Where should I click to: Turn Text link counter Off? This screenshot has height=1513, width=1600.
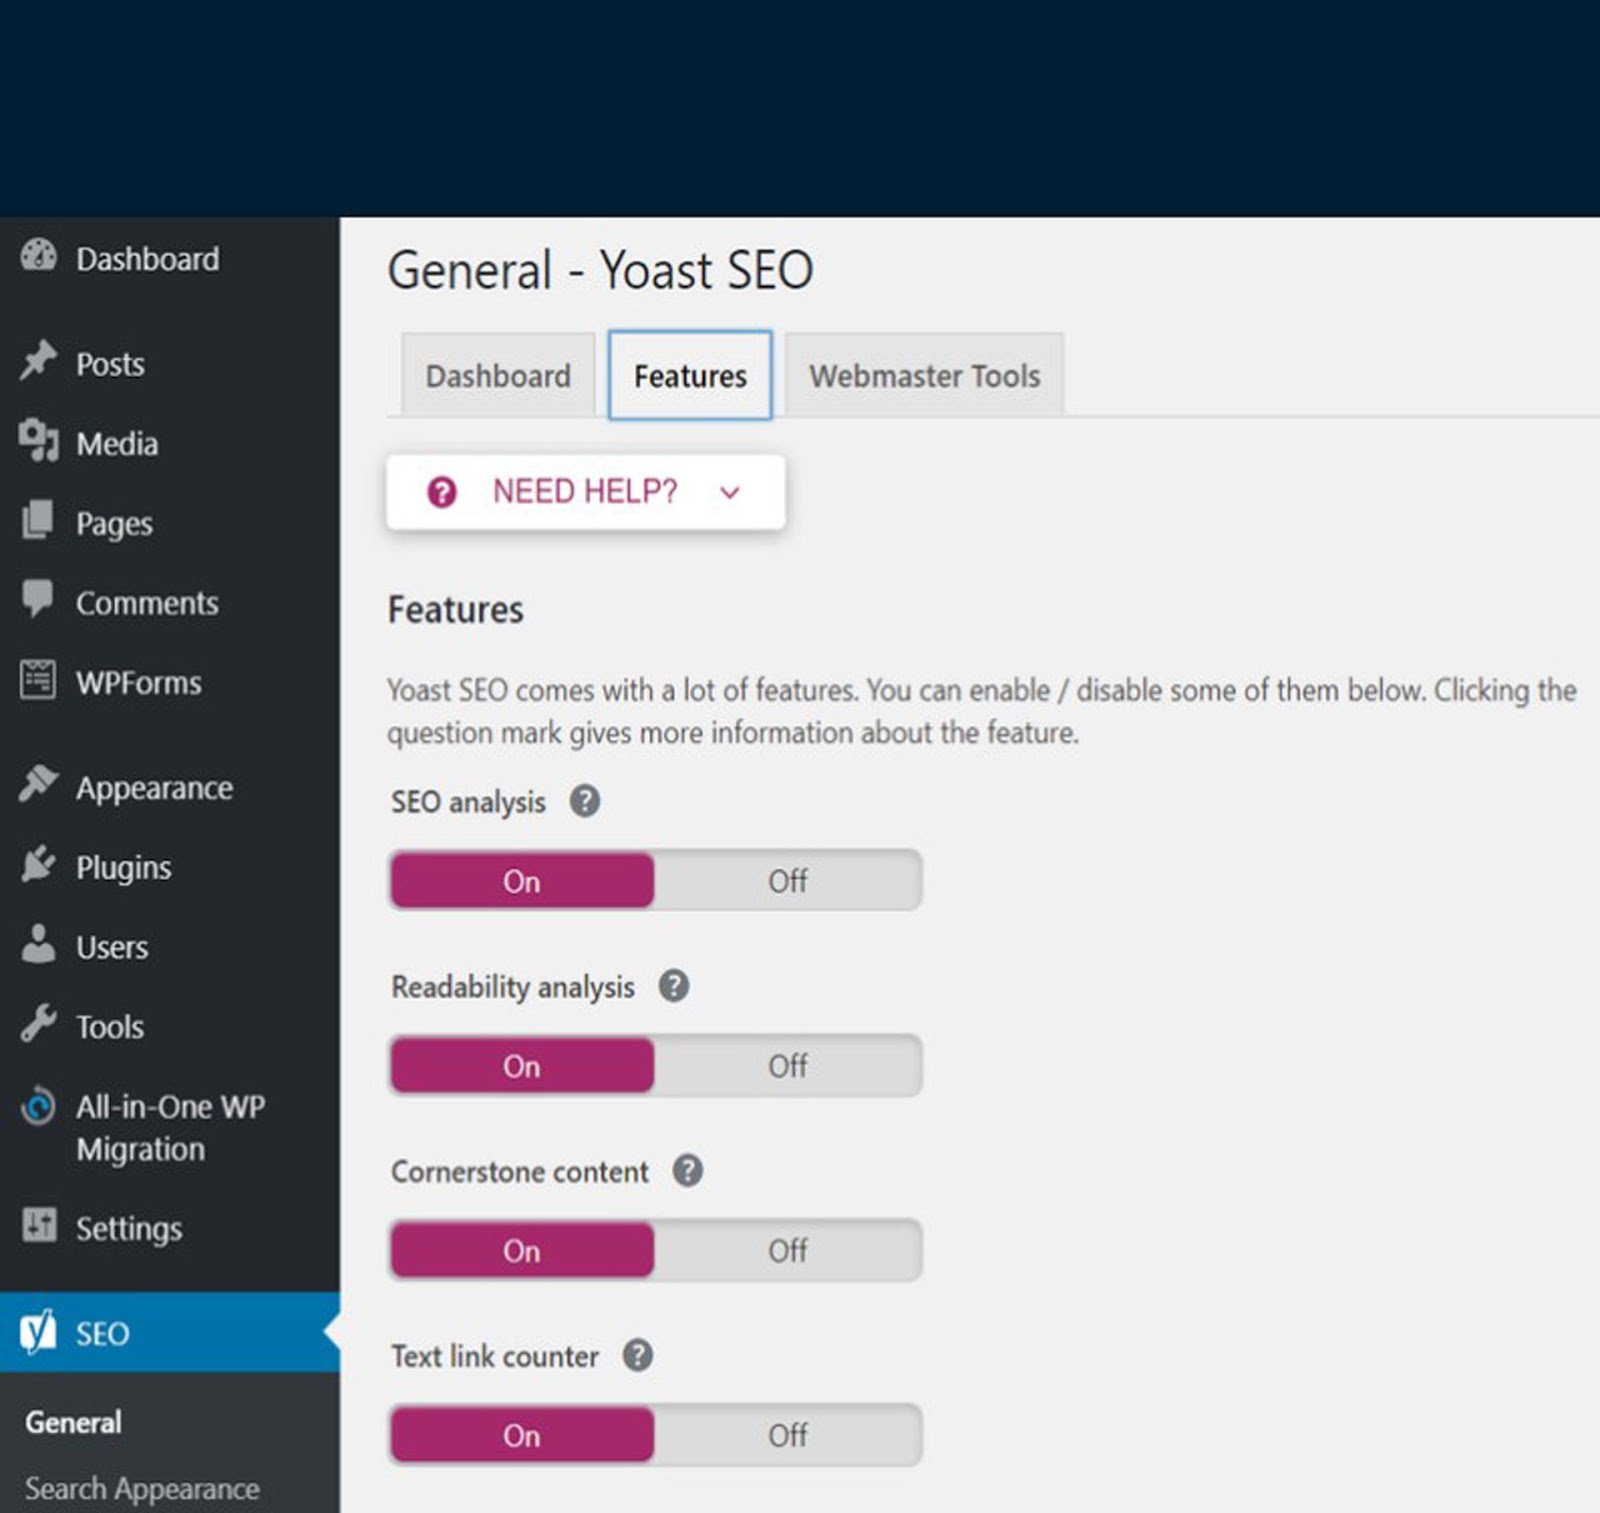point(787,1436)
